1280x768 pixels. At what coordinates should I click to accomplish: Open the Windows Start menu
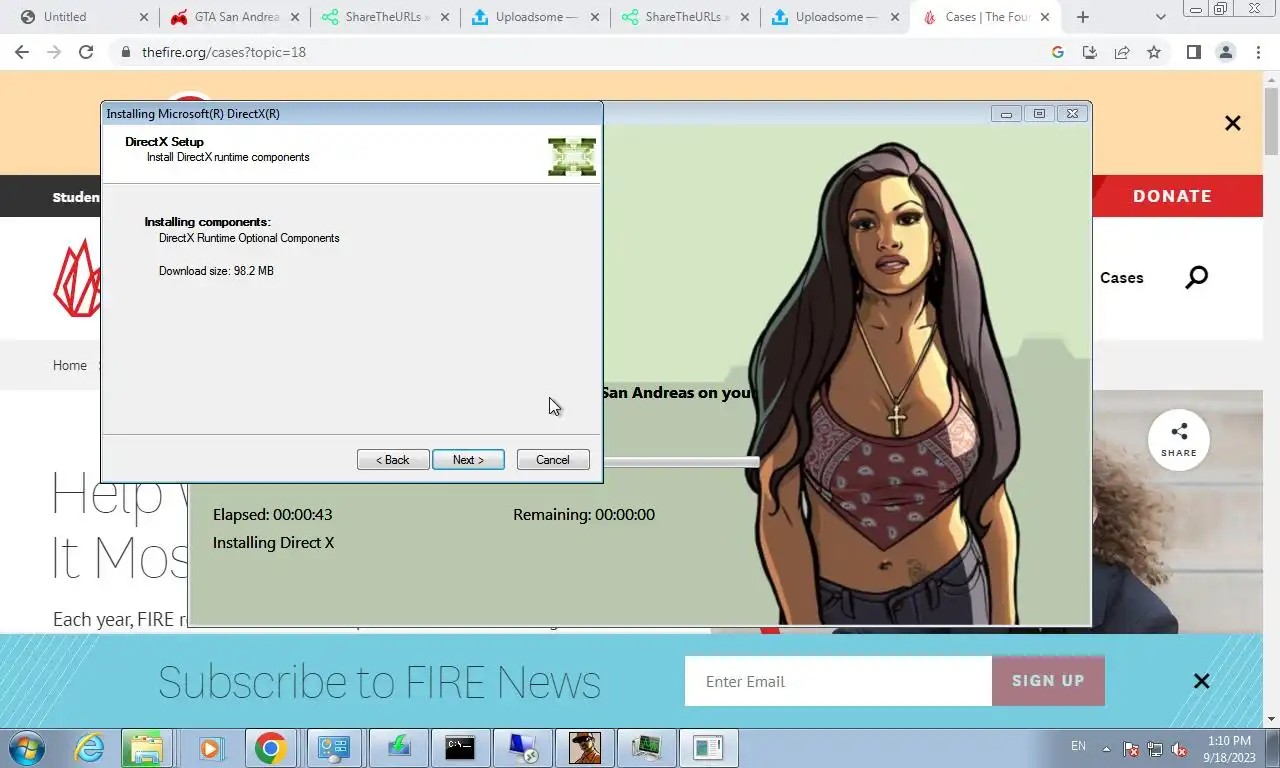[x=27, y=747]
